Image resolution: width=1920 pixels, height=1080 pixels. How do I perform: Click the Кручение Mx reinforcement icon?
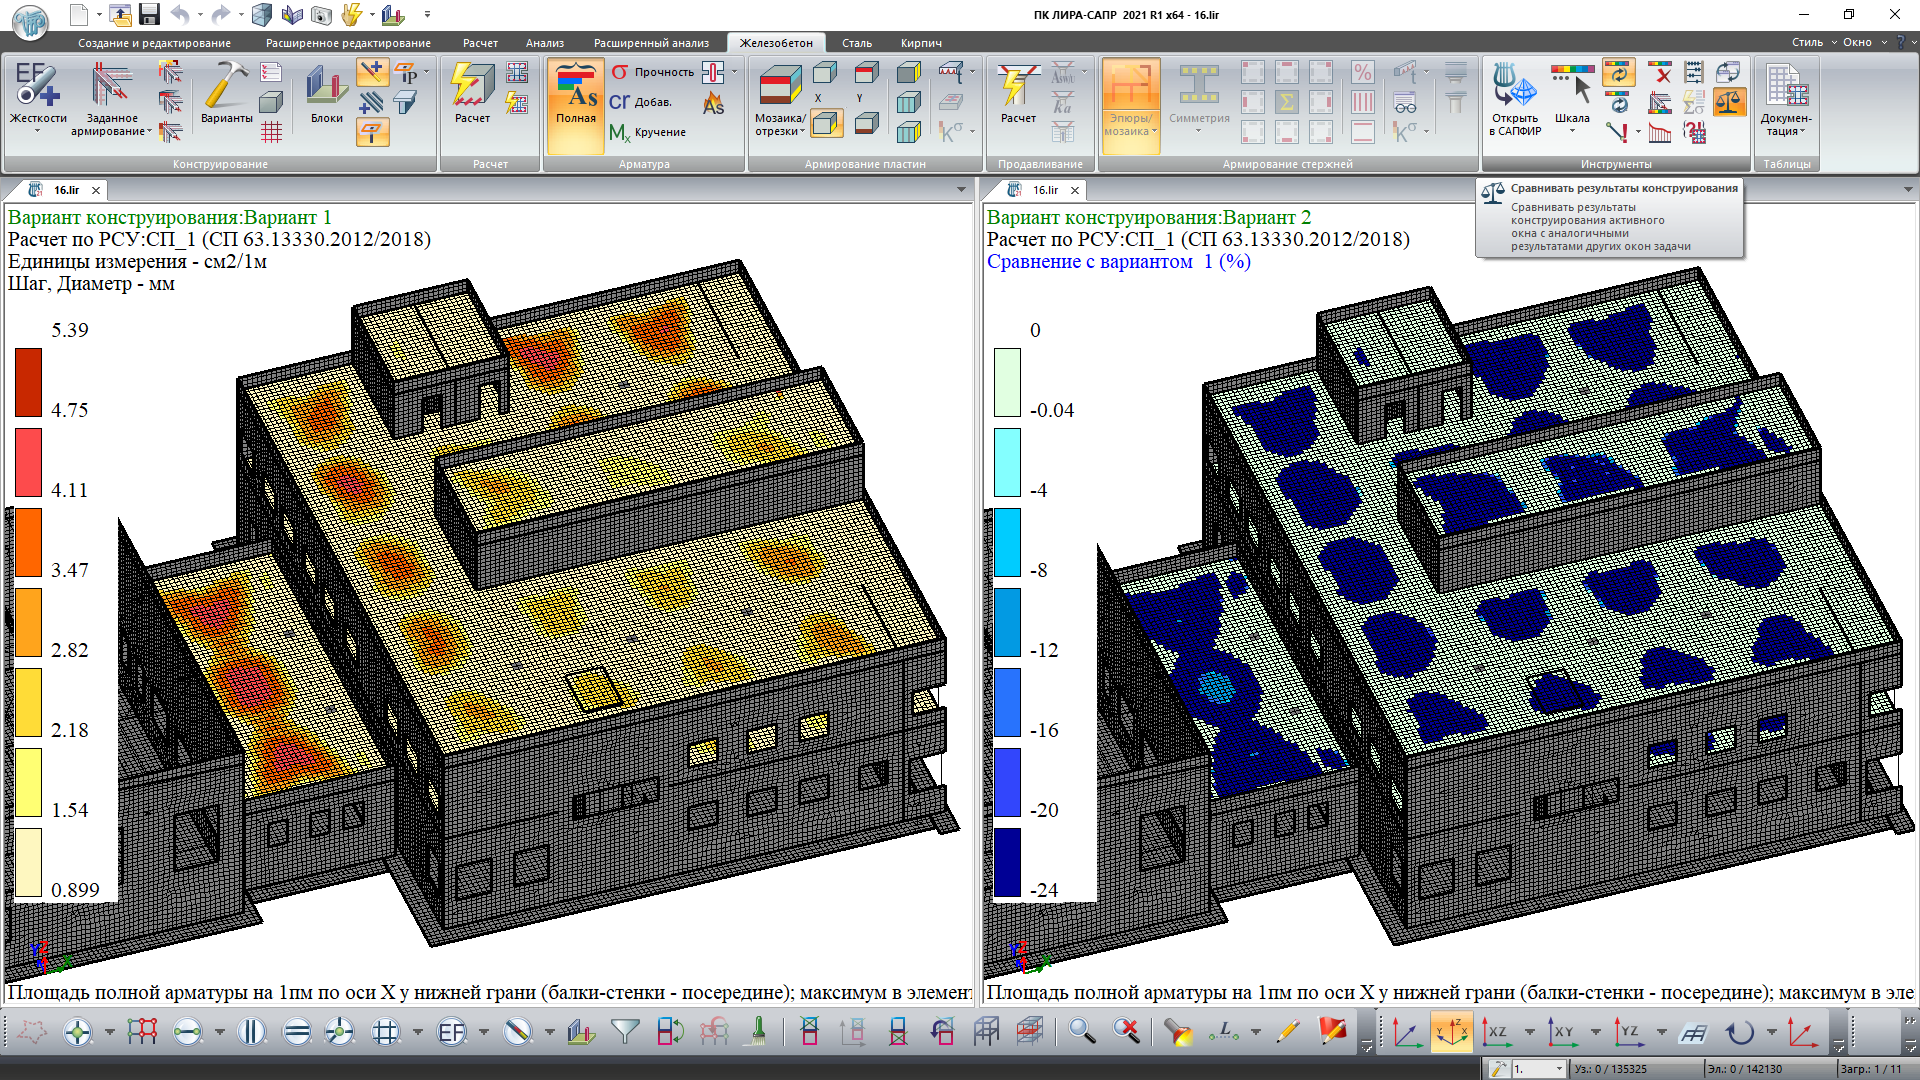click(x=620, y=132)
